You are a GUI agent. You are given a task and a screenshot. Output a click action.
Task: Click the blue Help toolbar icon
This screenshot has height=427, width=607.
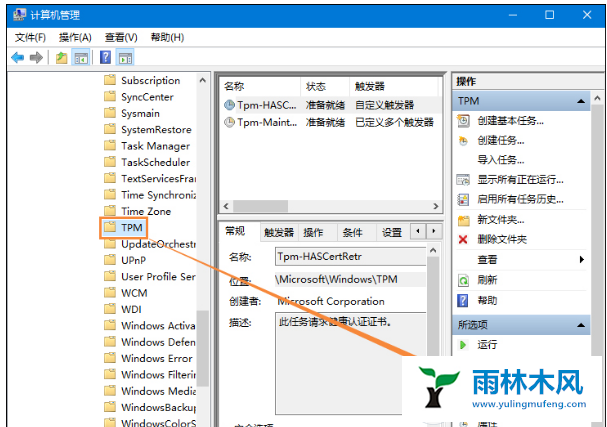click(x=107, y=57)
